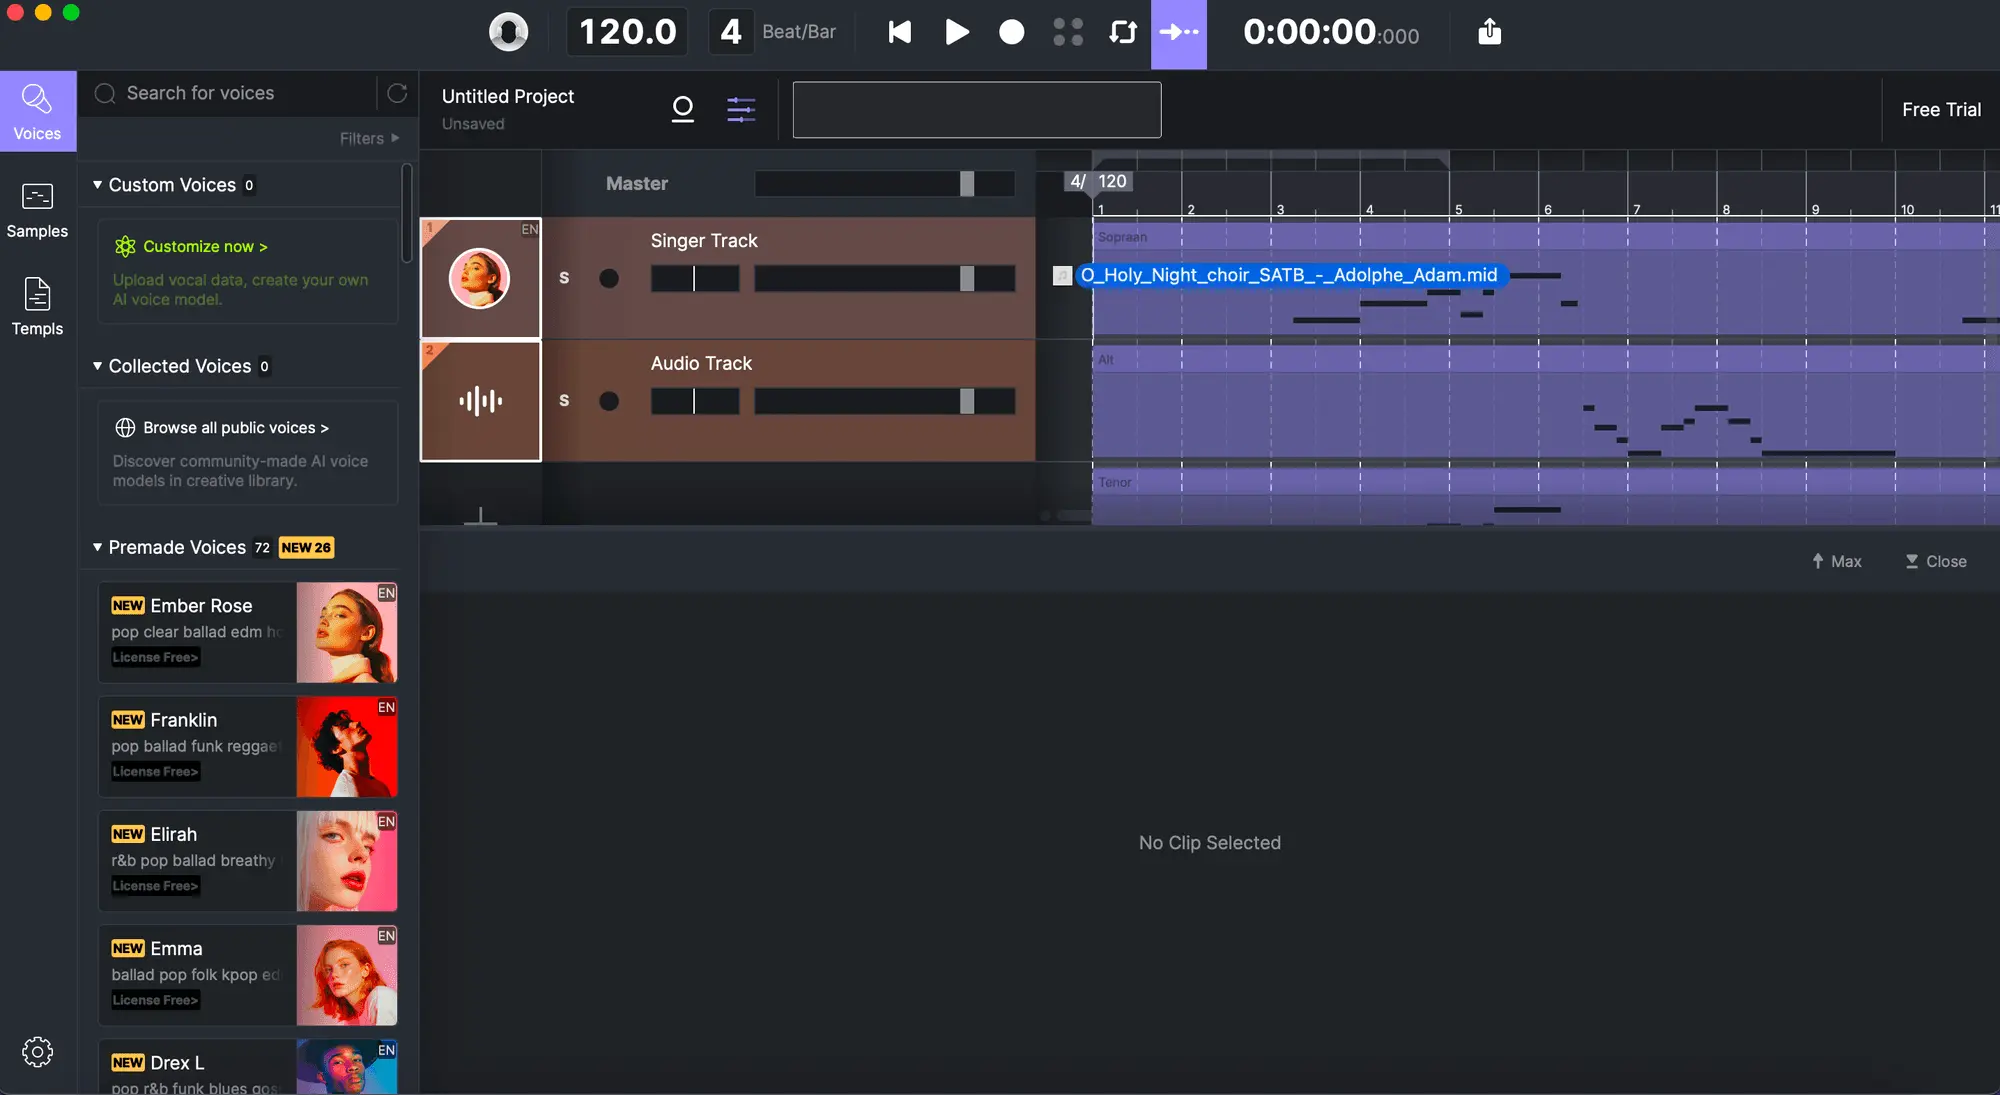
Task: Open the Free Trial button
Action: (1940, 110)
